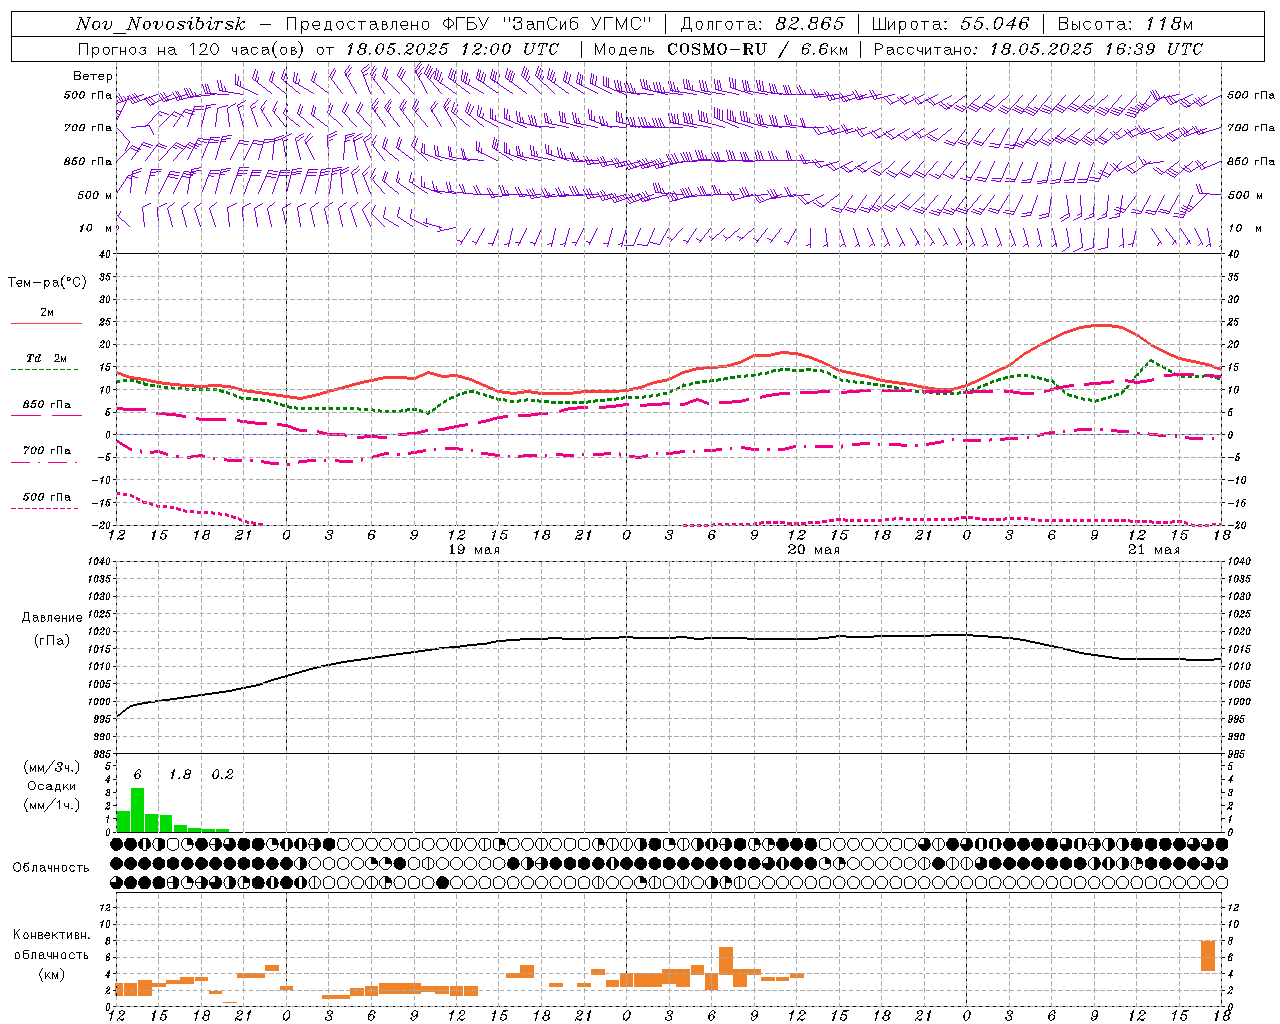
Task: Select the model label "COSMO-RU / 6.6км"
Action: pos(758,49)
